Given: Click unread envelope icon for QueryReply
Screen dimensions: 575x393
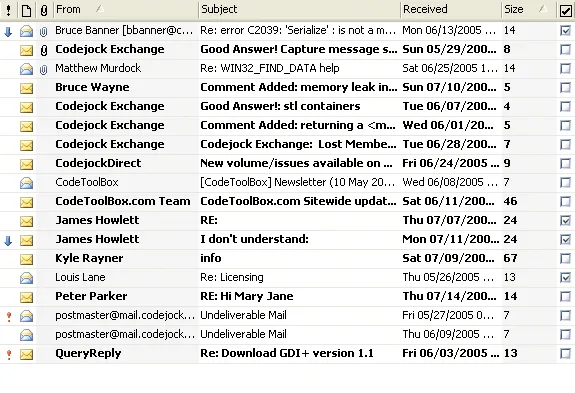Looking at the screenshot, I should point(26,355).
